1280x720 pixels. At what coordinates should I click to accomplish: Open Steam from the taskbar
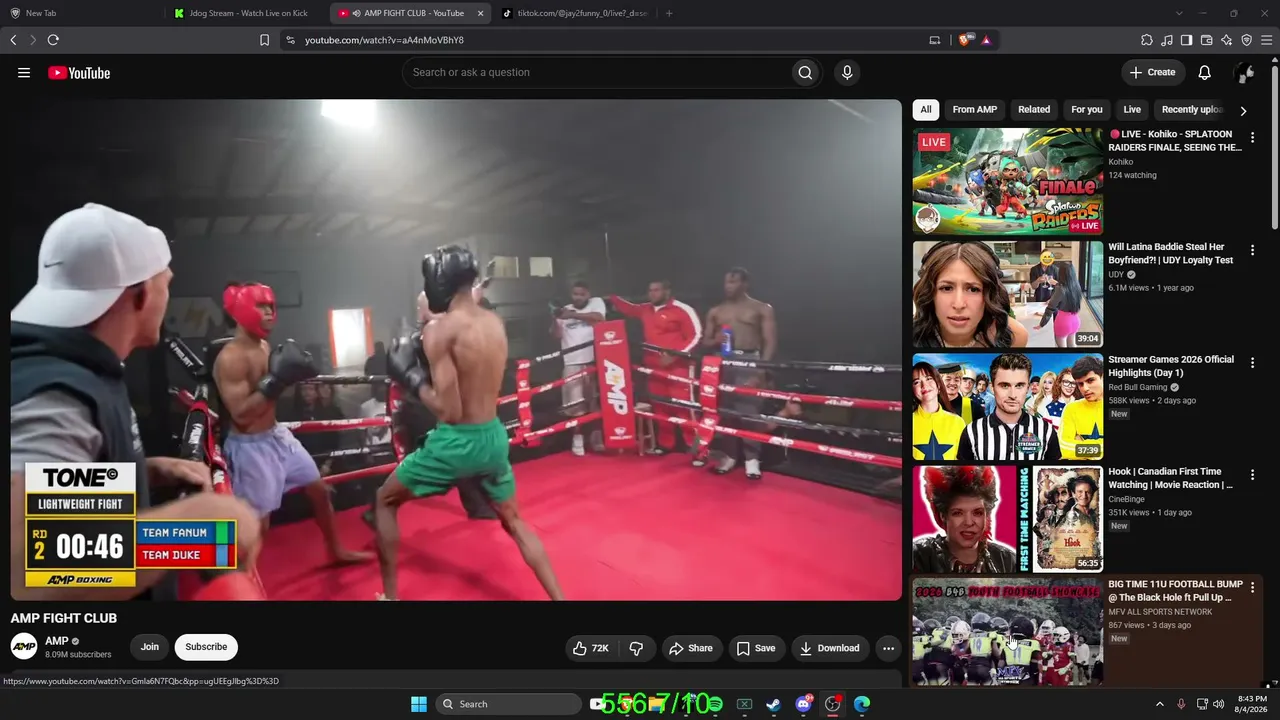(773, 704)
